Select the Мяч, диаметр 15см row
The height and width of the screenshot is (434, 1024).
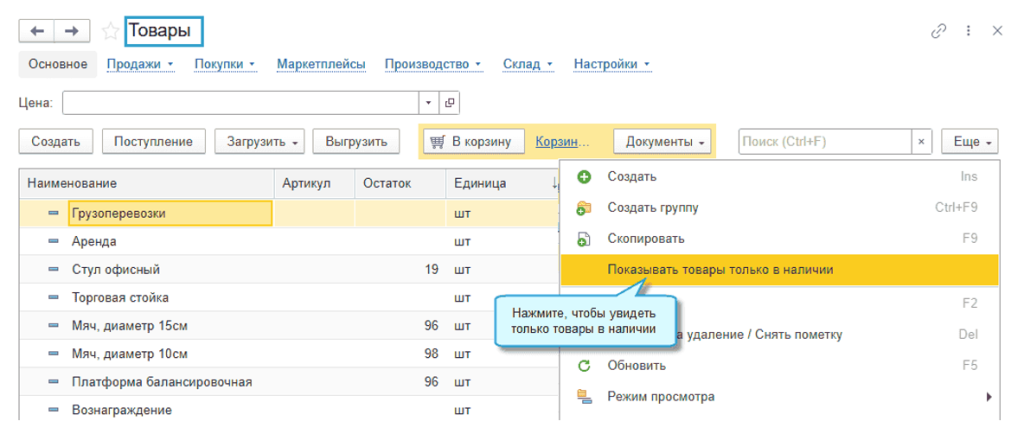(289, 326)
